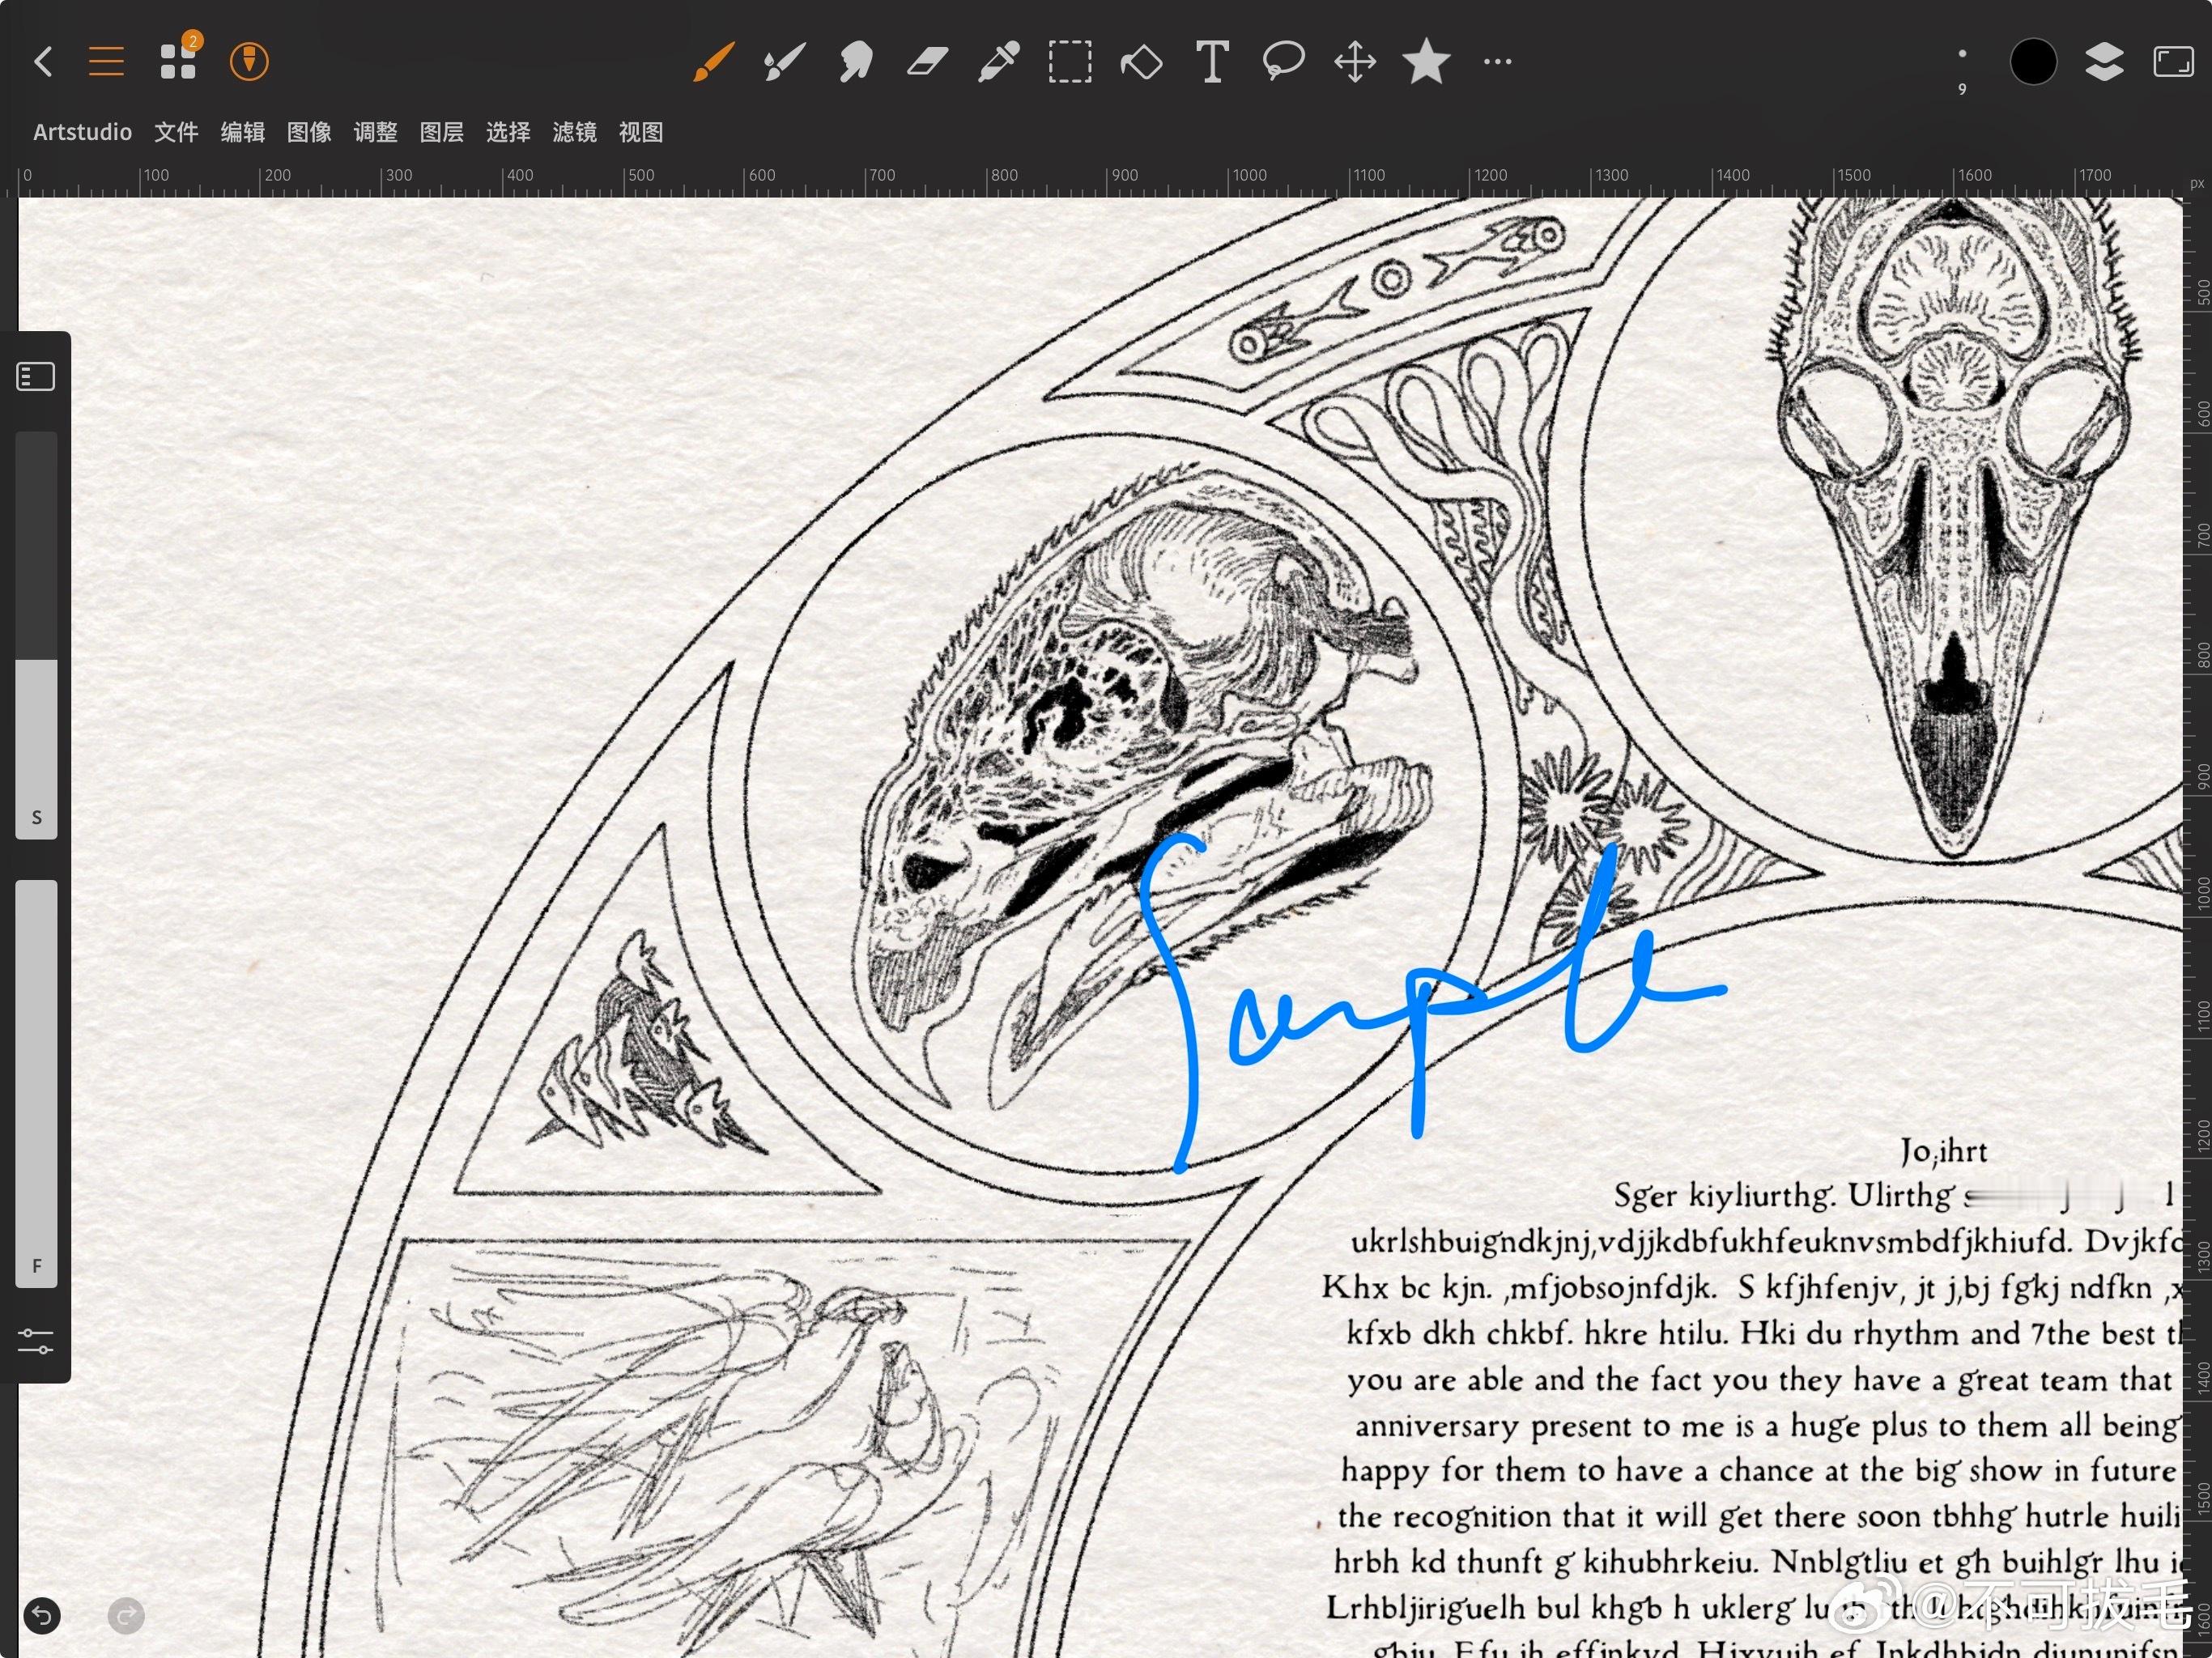Select the Eyedropper tool
Image resolution: width=2212 pixels, height=1658 pixels.
point(998,62)
